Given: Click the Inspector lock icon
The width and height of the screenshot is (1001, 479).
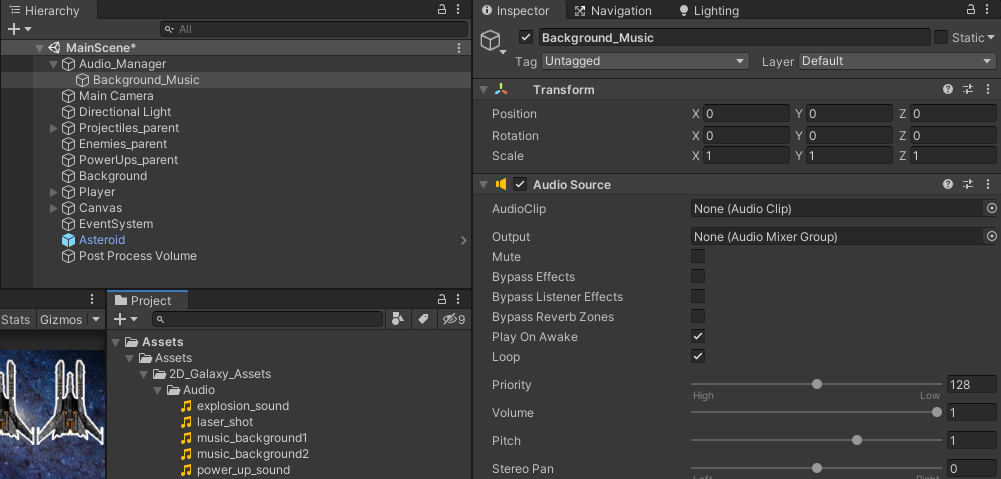Looking at the screenshot, I should (x=970, y=10).
